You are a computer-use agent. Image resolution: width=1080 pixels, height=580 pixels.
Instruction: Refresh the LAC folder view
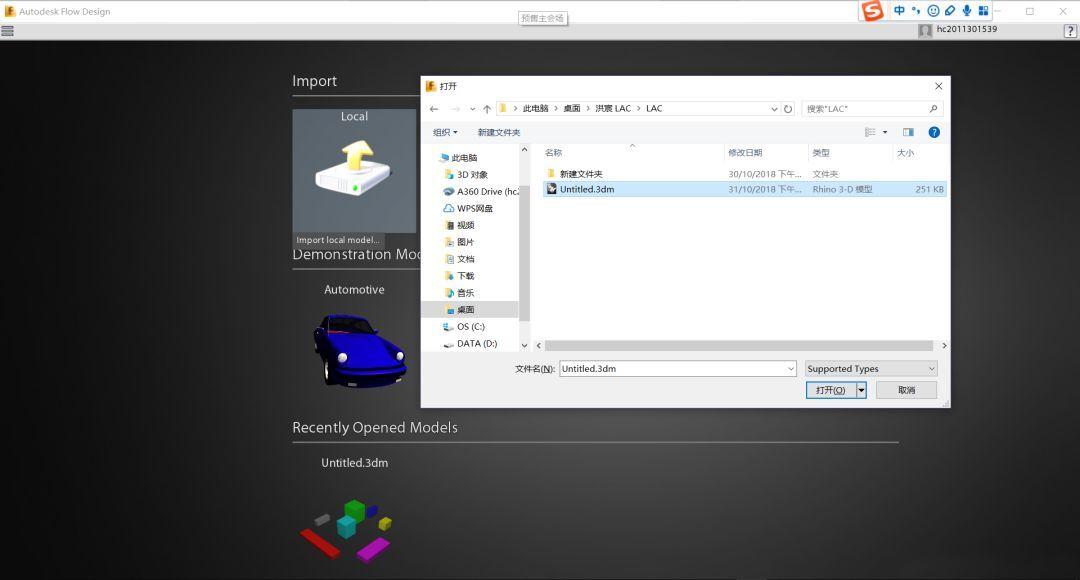click(x=788, y=109)
